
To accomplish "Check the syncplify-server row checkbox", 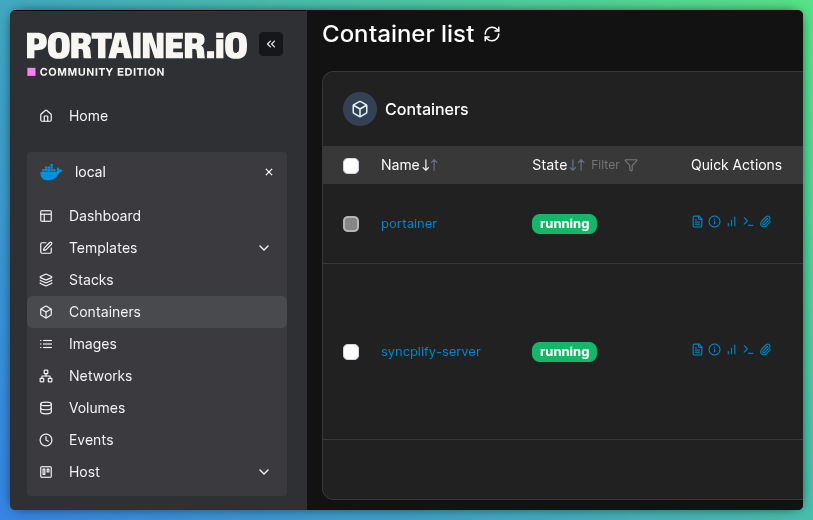I will 351,352.
